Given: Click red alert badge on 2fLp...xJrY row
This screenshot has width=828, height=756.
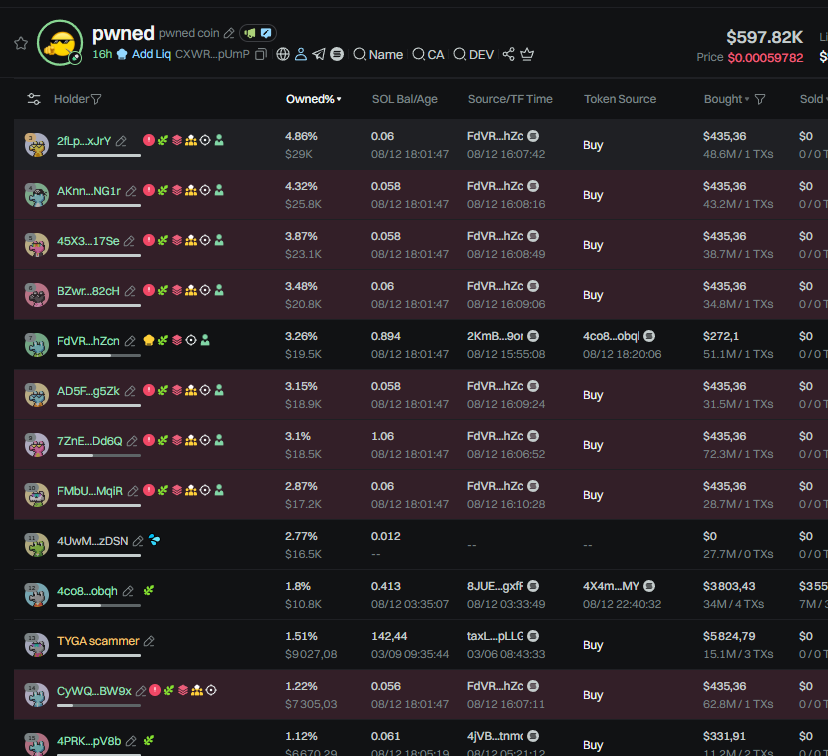Looking at the screenshot, I should coord(149,140).
